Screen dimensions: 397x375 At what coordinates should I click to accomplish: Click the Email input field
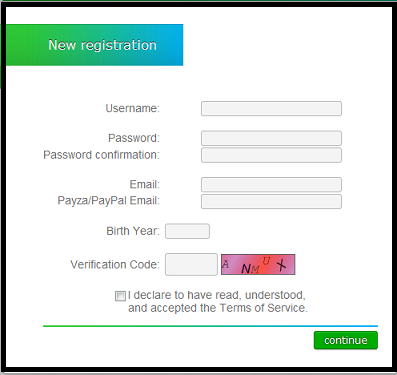tap(271, 184)
